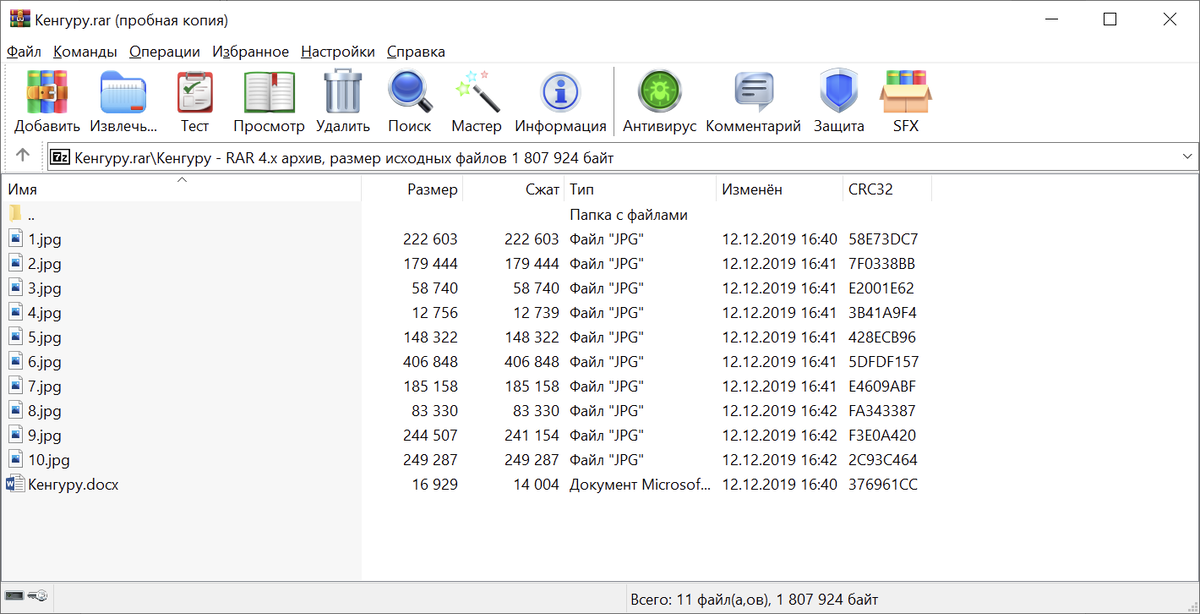Click packed size 12 739 for 4.jpg

coord(536,313)
